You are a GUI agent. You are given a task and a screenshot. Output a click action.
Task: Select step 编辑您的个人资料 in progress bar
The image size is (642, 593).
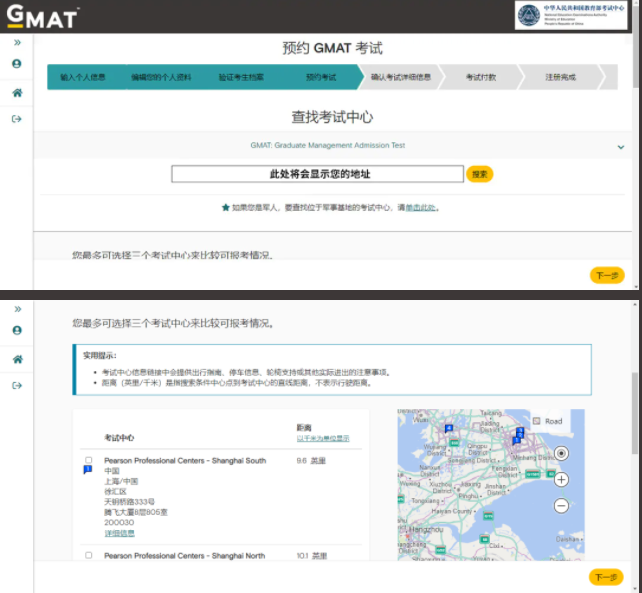(x=161, y=77)
